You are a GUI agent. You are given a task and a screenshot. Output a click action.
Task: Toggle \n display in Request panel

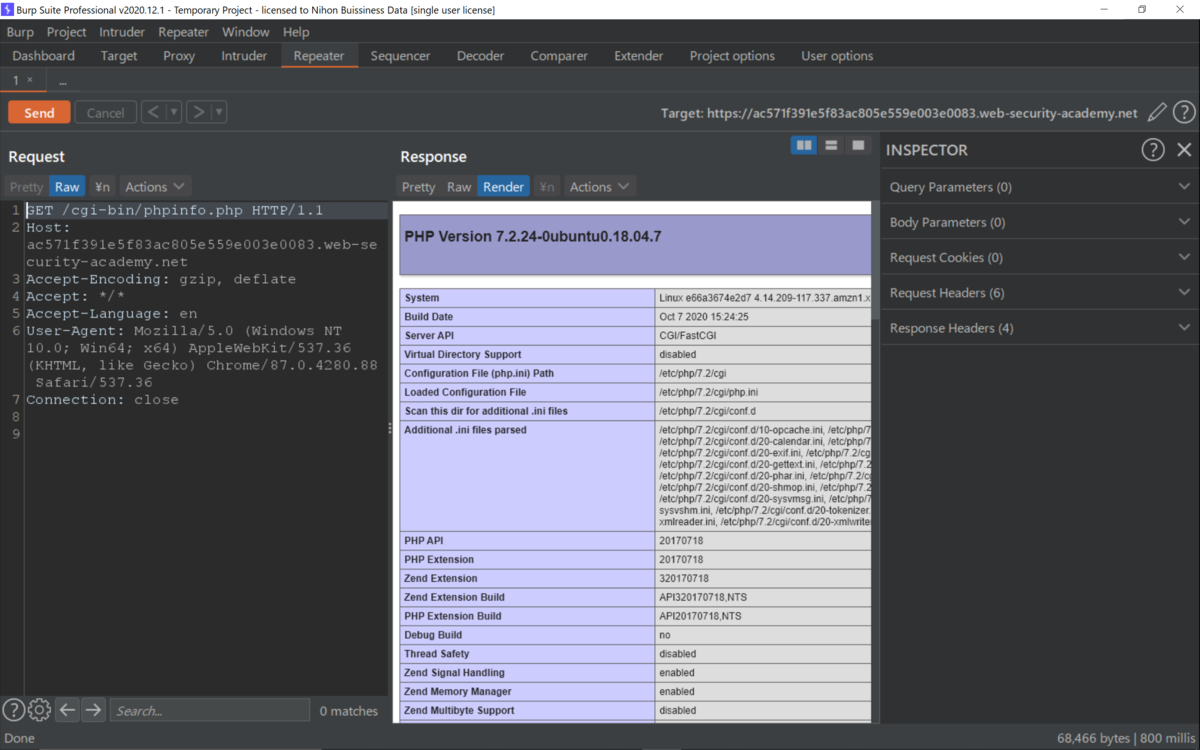pos(102,187)
